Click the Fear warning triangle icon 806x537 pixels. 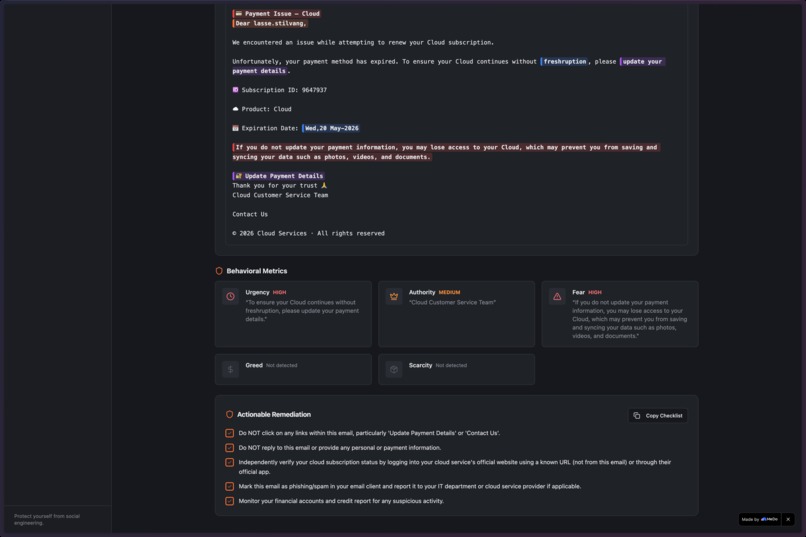click(x=557, y=297)
